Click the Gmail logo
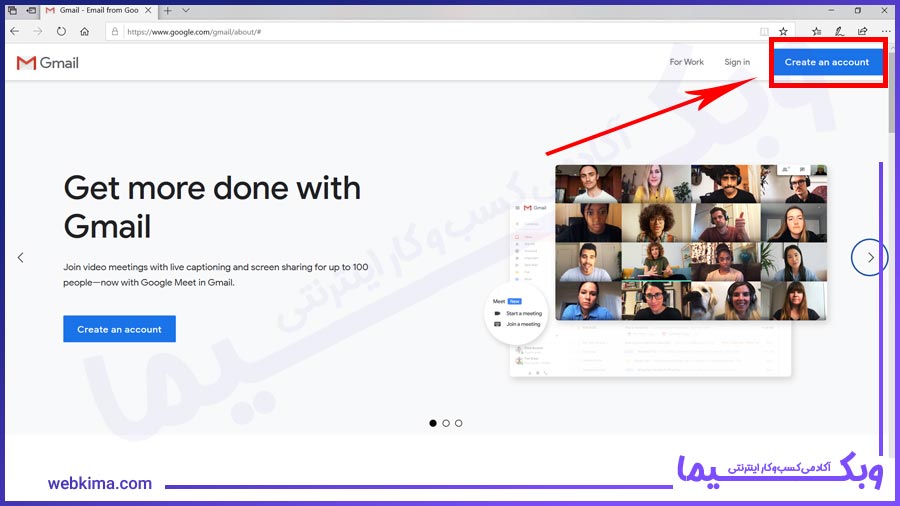Viewport: 900px width, 506px height. pyautogui.click(x=48, y=63)
